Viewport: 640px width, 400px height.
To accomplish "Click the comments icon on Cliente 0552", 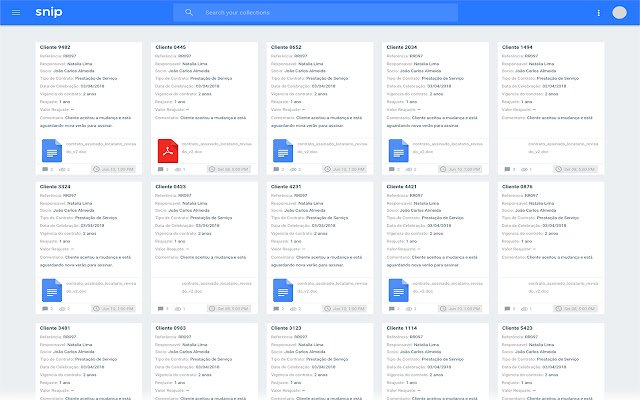I will pos(276,169).
